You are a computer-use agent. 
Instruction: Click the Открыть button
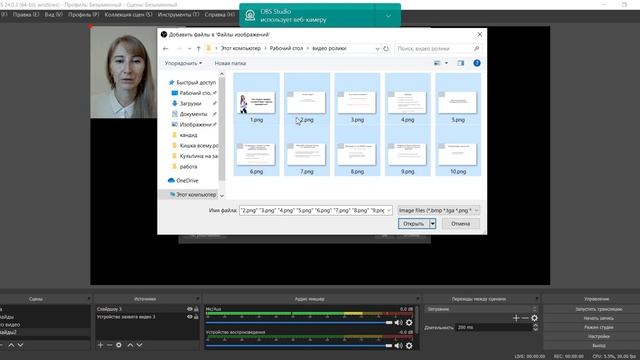[413, 224]
